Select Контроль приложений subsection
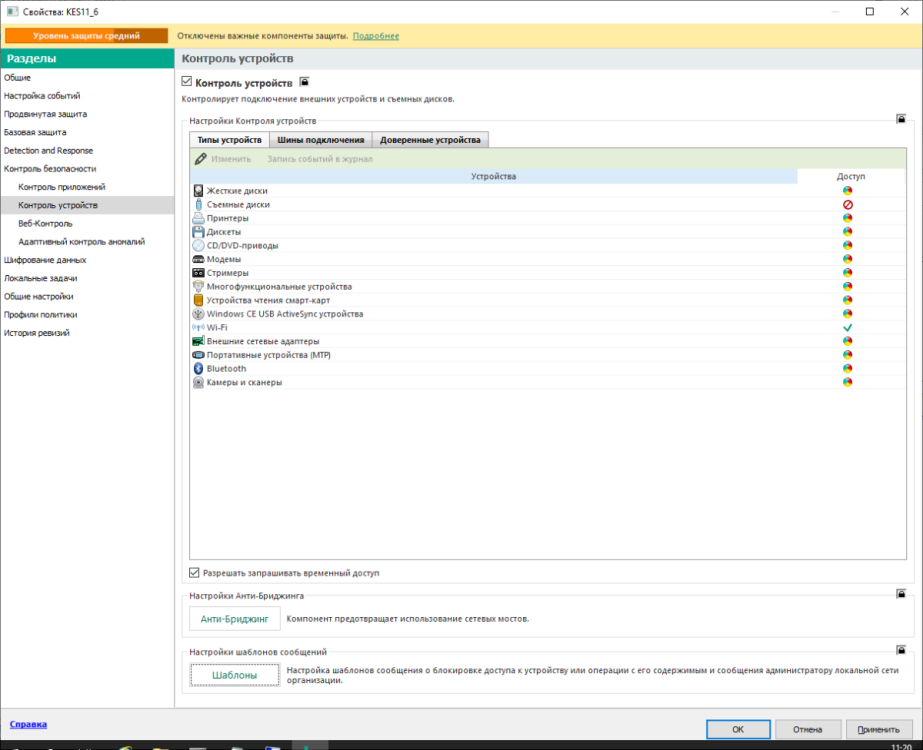This screenshot has width=923, height=750. click(62, 187)
